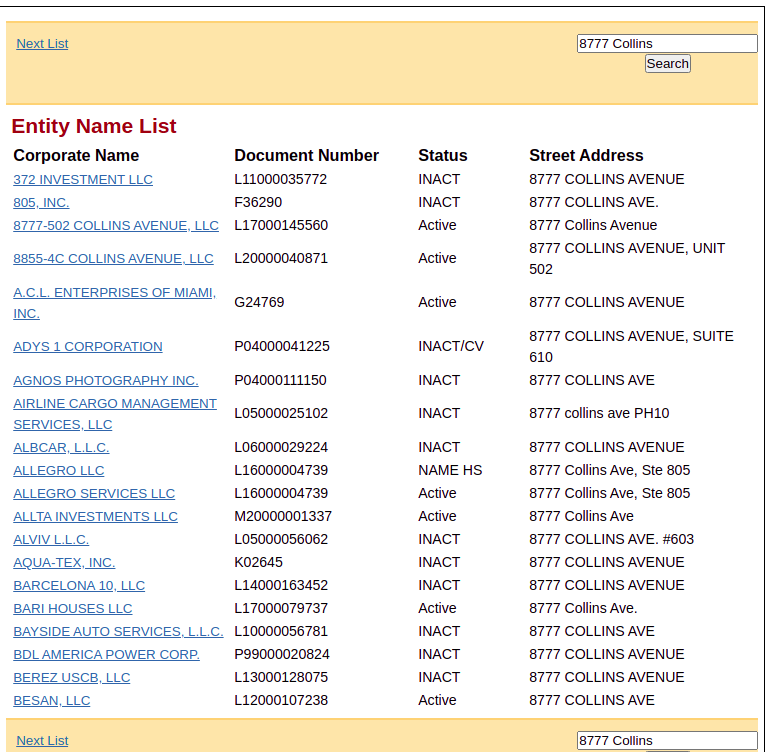766x752 pixels.
Task: Click document number L05000056062
Action: pyautogui.click(x=281, y=539)
